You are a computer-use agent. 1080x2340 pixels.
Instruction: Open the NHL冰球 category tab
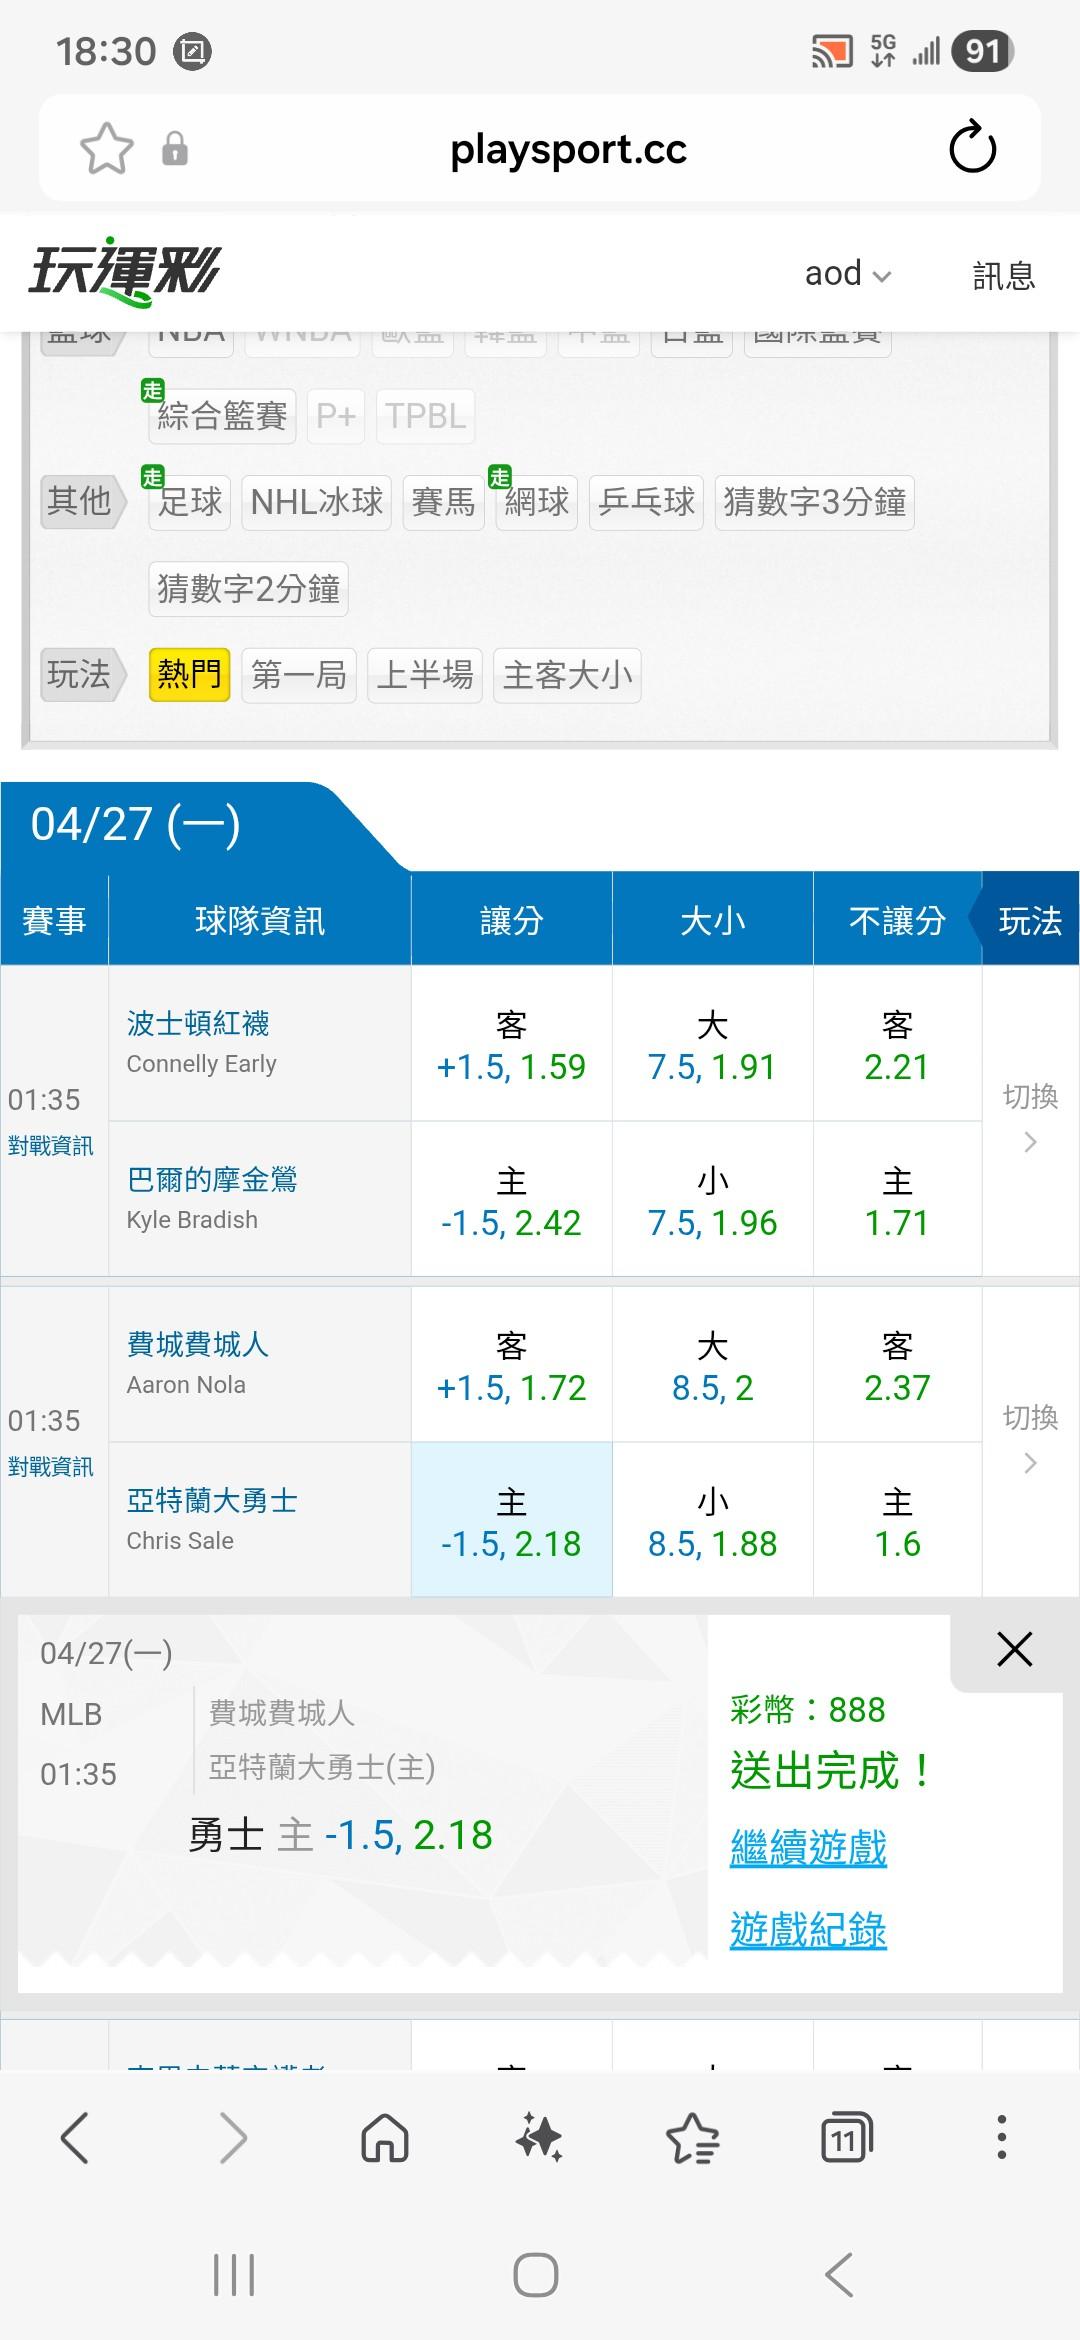coord(316,501)
